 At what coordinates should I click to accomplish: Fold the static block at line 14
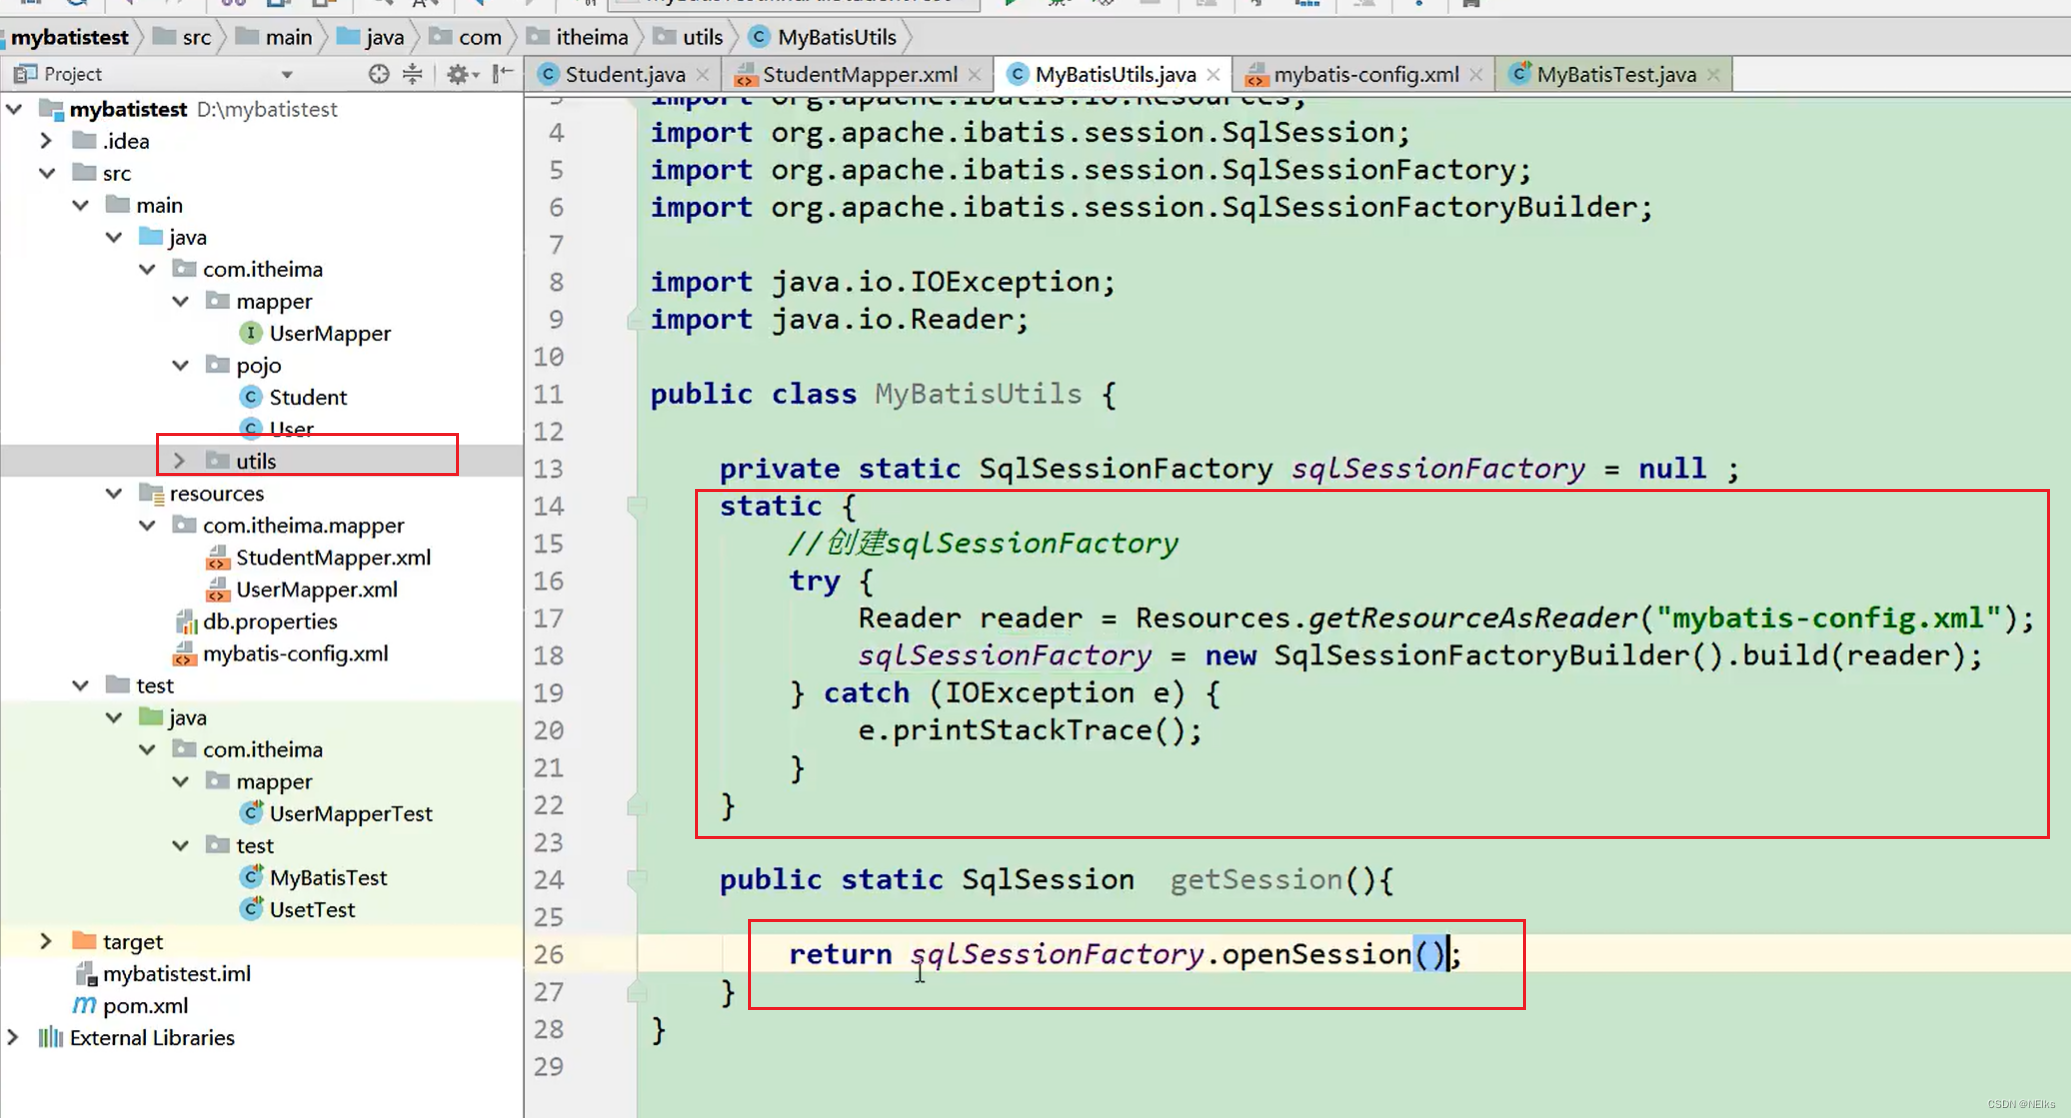click(x=635, y=506)
